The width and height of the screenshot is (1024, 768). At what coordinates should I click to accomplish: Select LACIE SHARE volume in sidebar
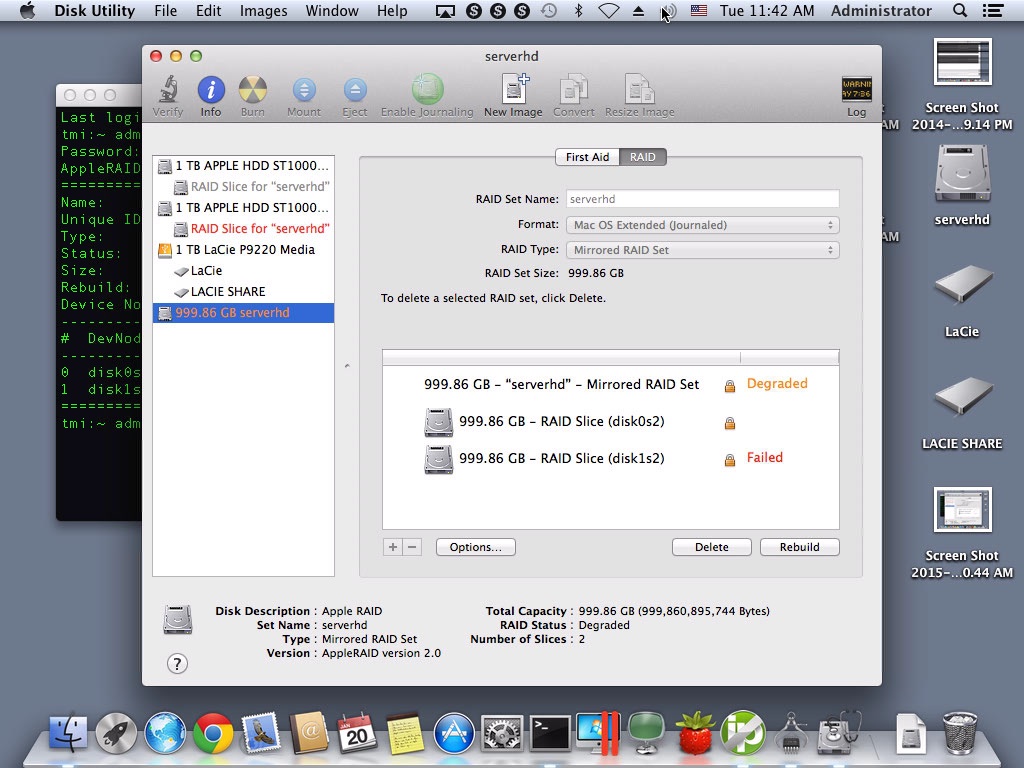click(243, 291)
